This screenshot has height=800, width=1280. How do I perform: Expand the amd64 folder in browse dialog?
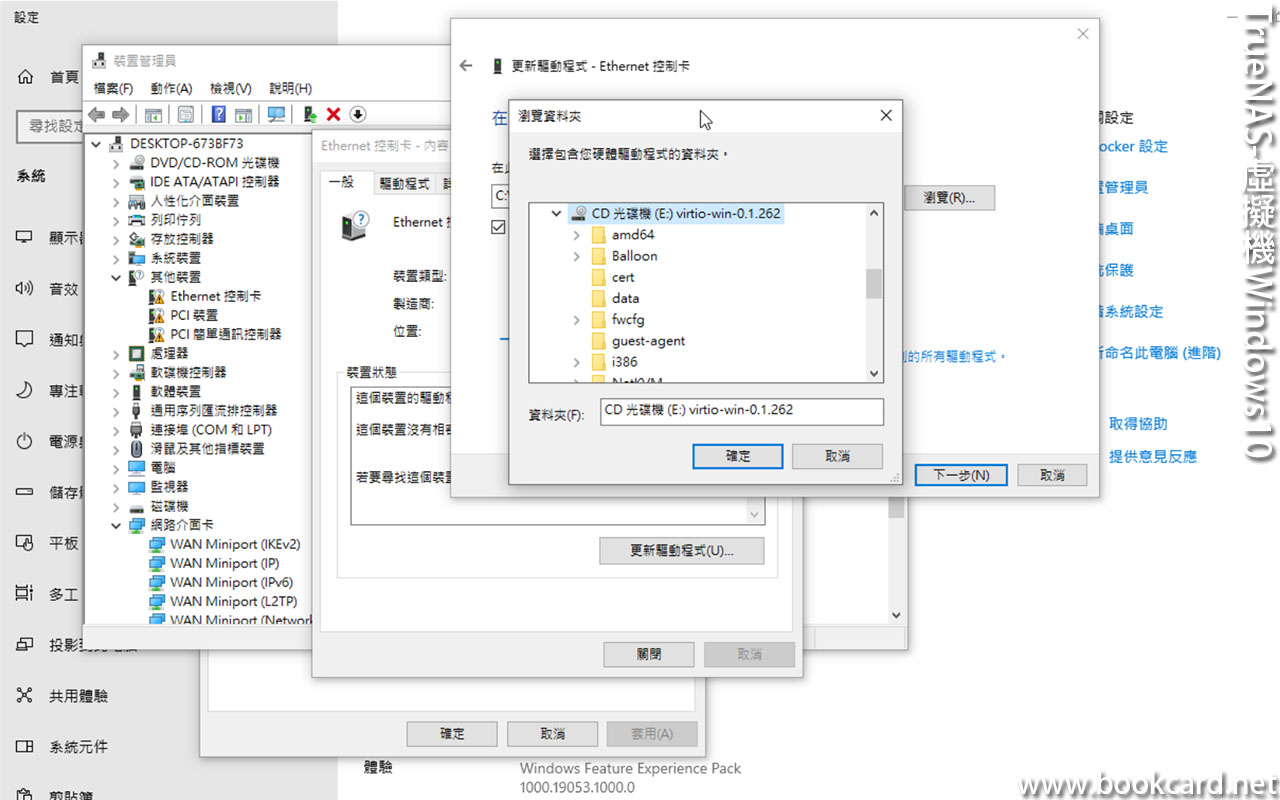[576, 234]
